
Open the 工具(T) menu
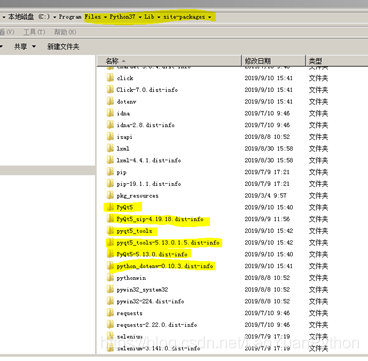tap(34, 32)
